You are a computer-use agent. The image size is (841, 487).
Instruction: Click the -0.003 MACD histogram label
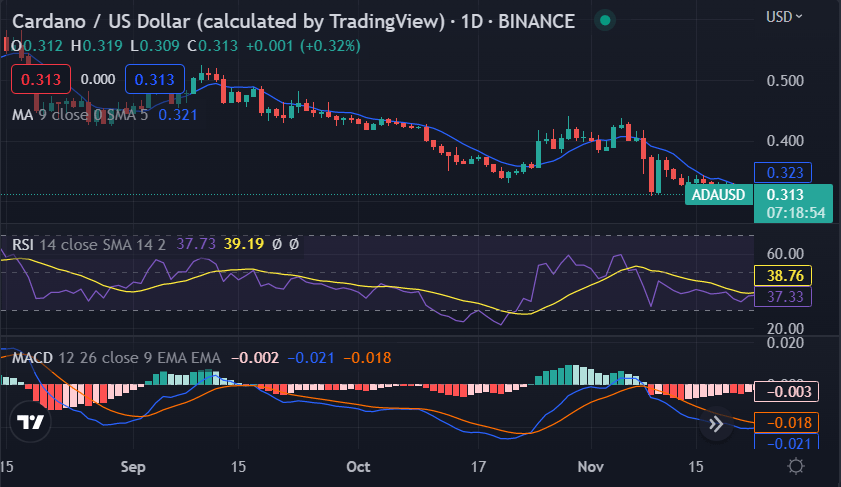pos(786,392)
